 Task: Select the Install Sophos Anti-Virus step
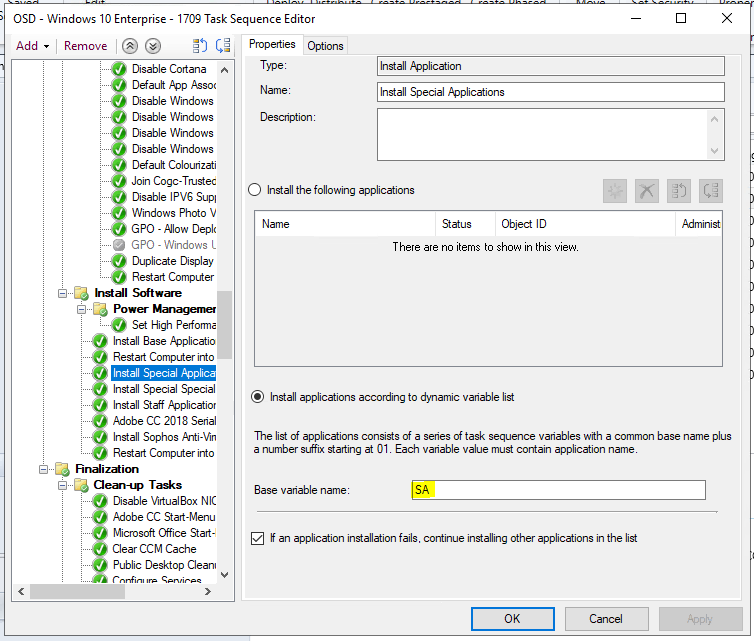tap(164, 437)
